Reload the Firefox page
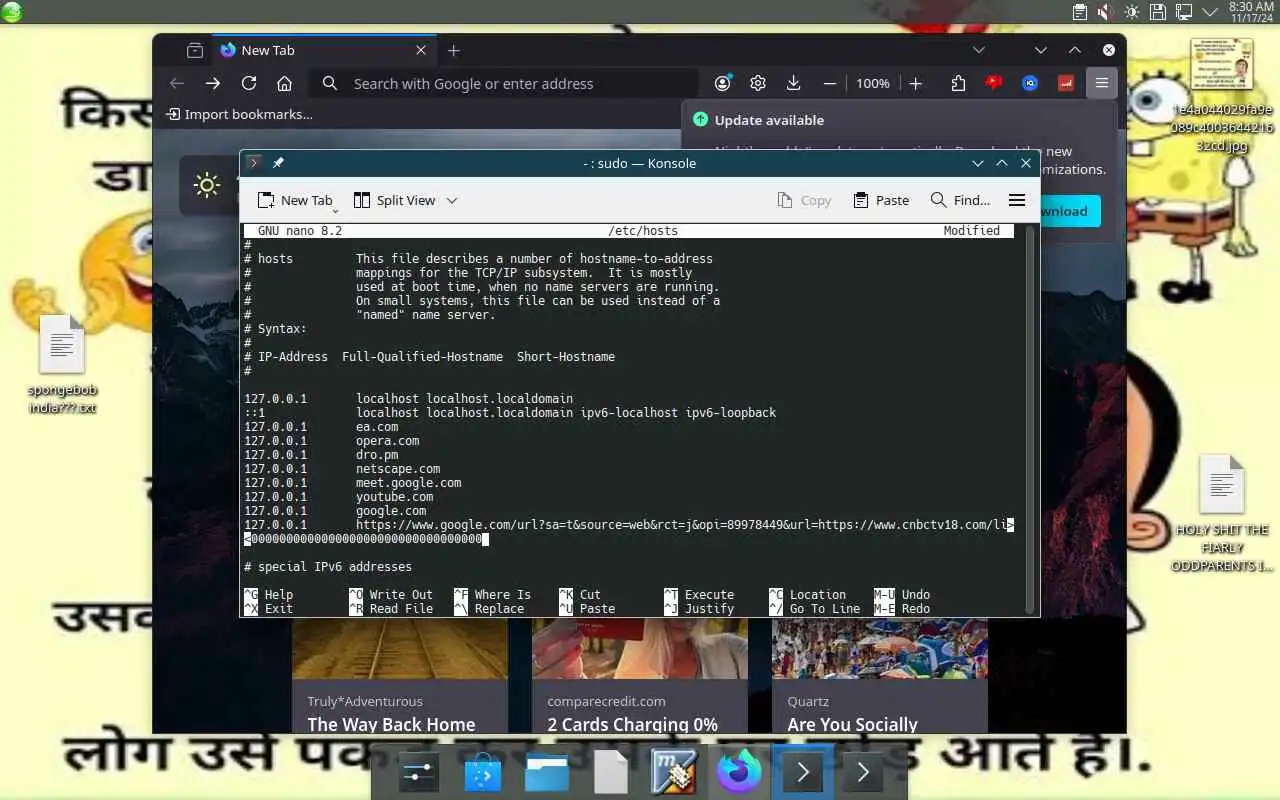The width and height of the screenshot is (1280, 800). coord(249,84)
